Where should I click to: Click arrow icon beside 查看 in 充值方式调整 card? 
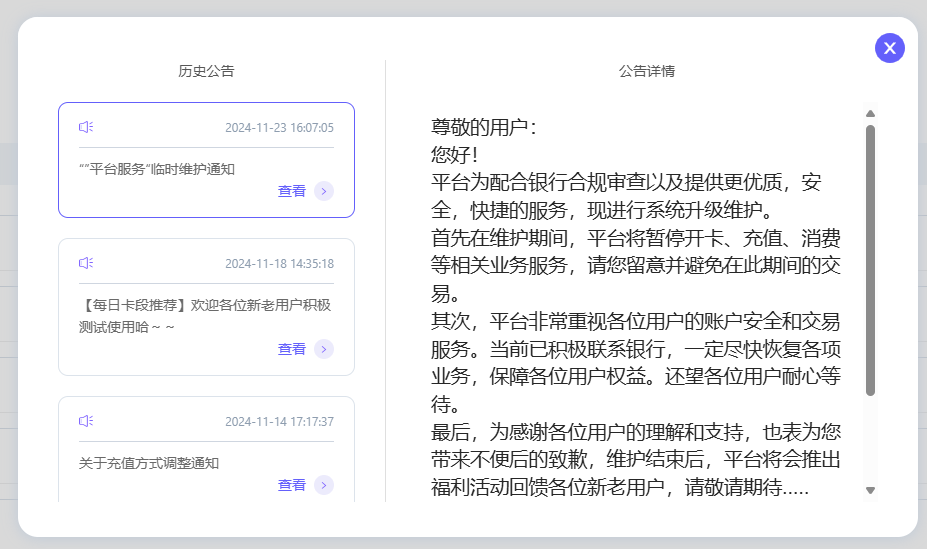[x=324, y=485]
